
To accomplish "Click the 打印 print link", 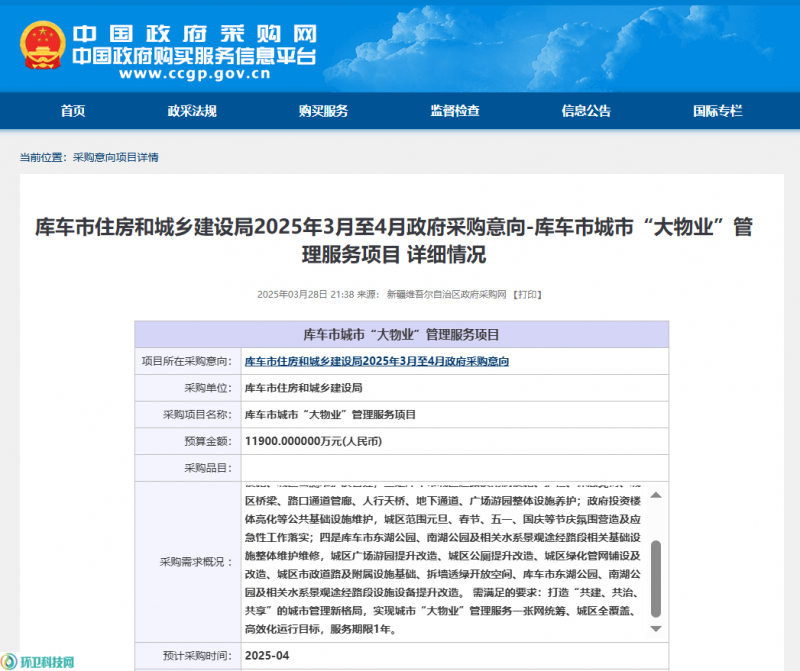I will point(527,294).
